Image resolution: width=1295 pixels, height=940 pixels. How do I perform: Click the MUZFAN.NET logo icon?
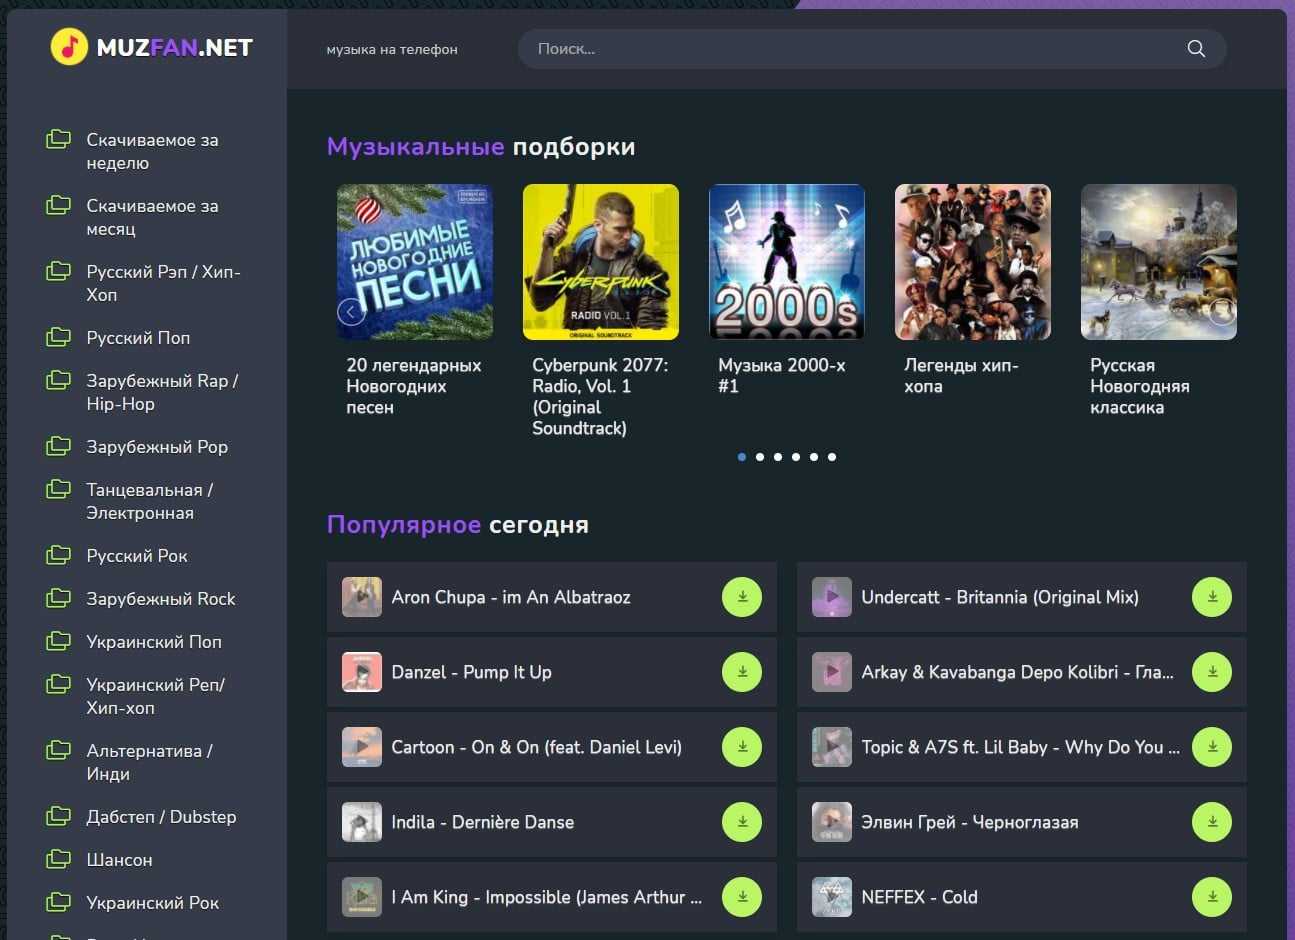(69, 46)
